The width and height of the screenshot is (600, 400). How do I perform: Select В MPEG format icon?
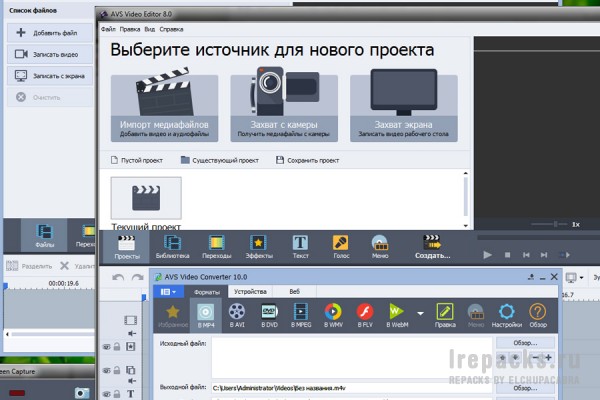[x=301, y=315]
